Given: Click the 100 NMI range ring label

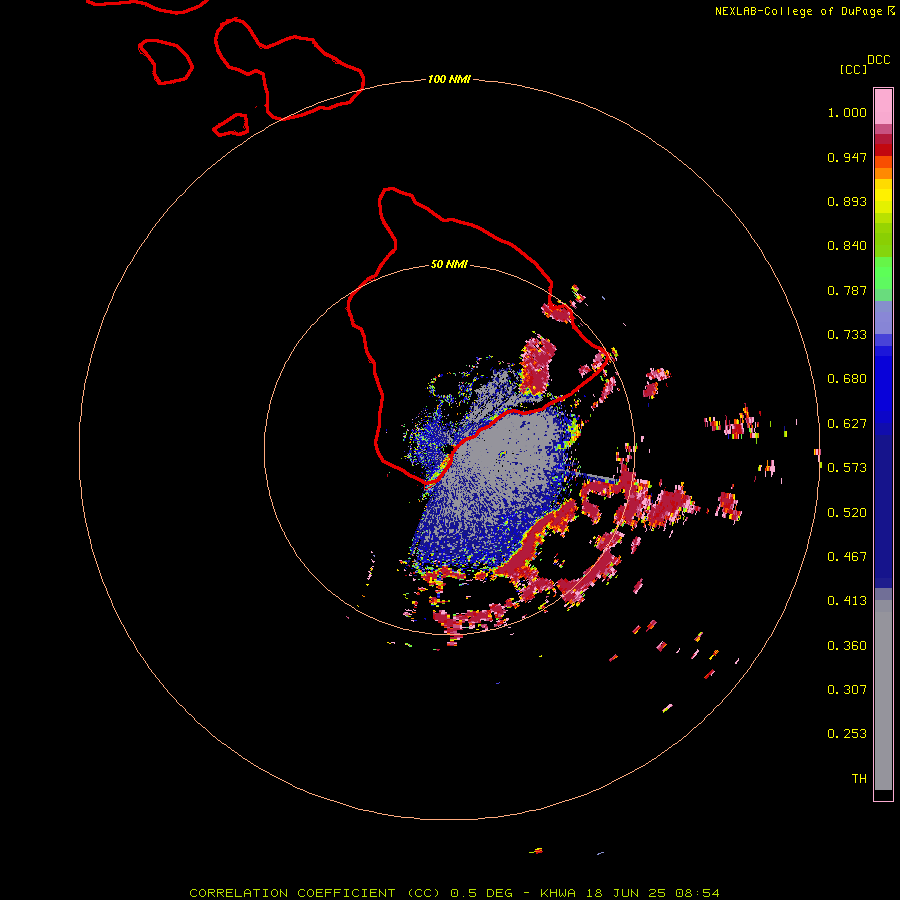Looking at the screenshot, I should [449, 79].
